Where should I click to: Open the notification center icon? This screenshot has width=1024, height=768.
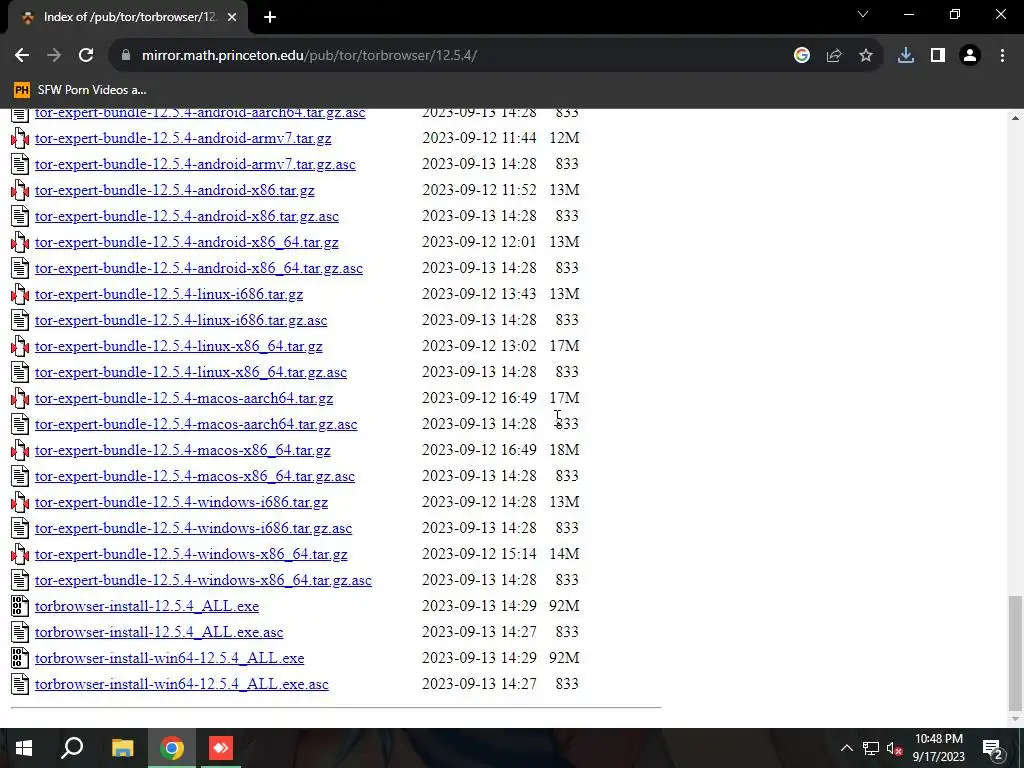(993, 748)
